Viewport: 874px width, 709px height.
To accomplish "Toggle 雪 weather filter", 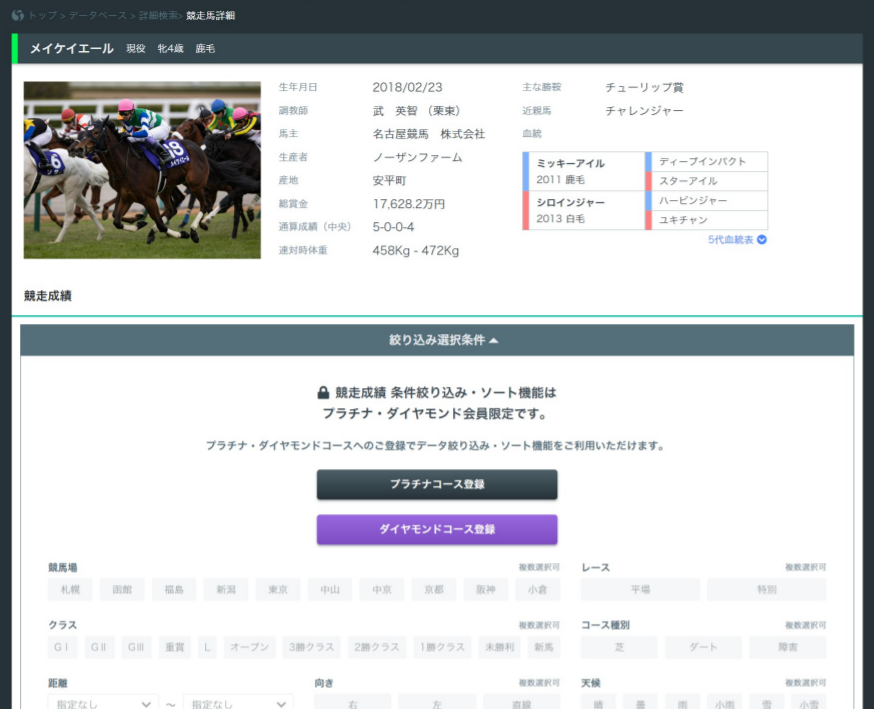I will [x=767, y=702].
